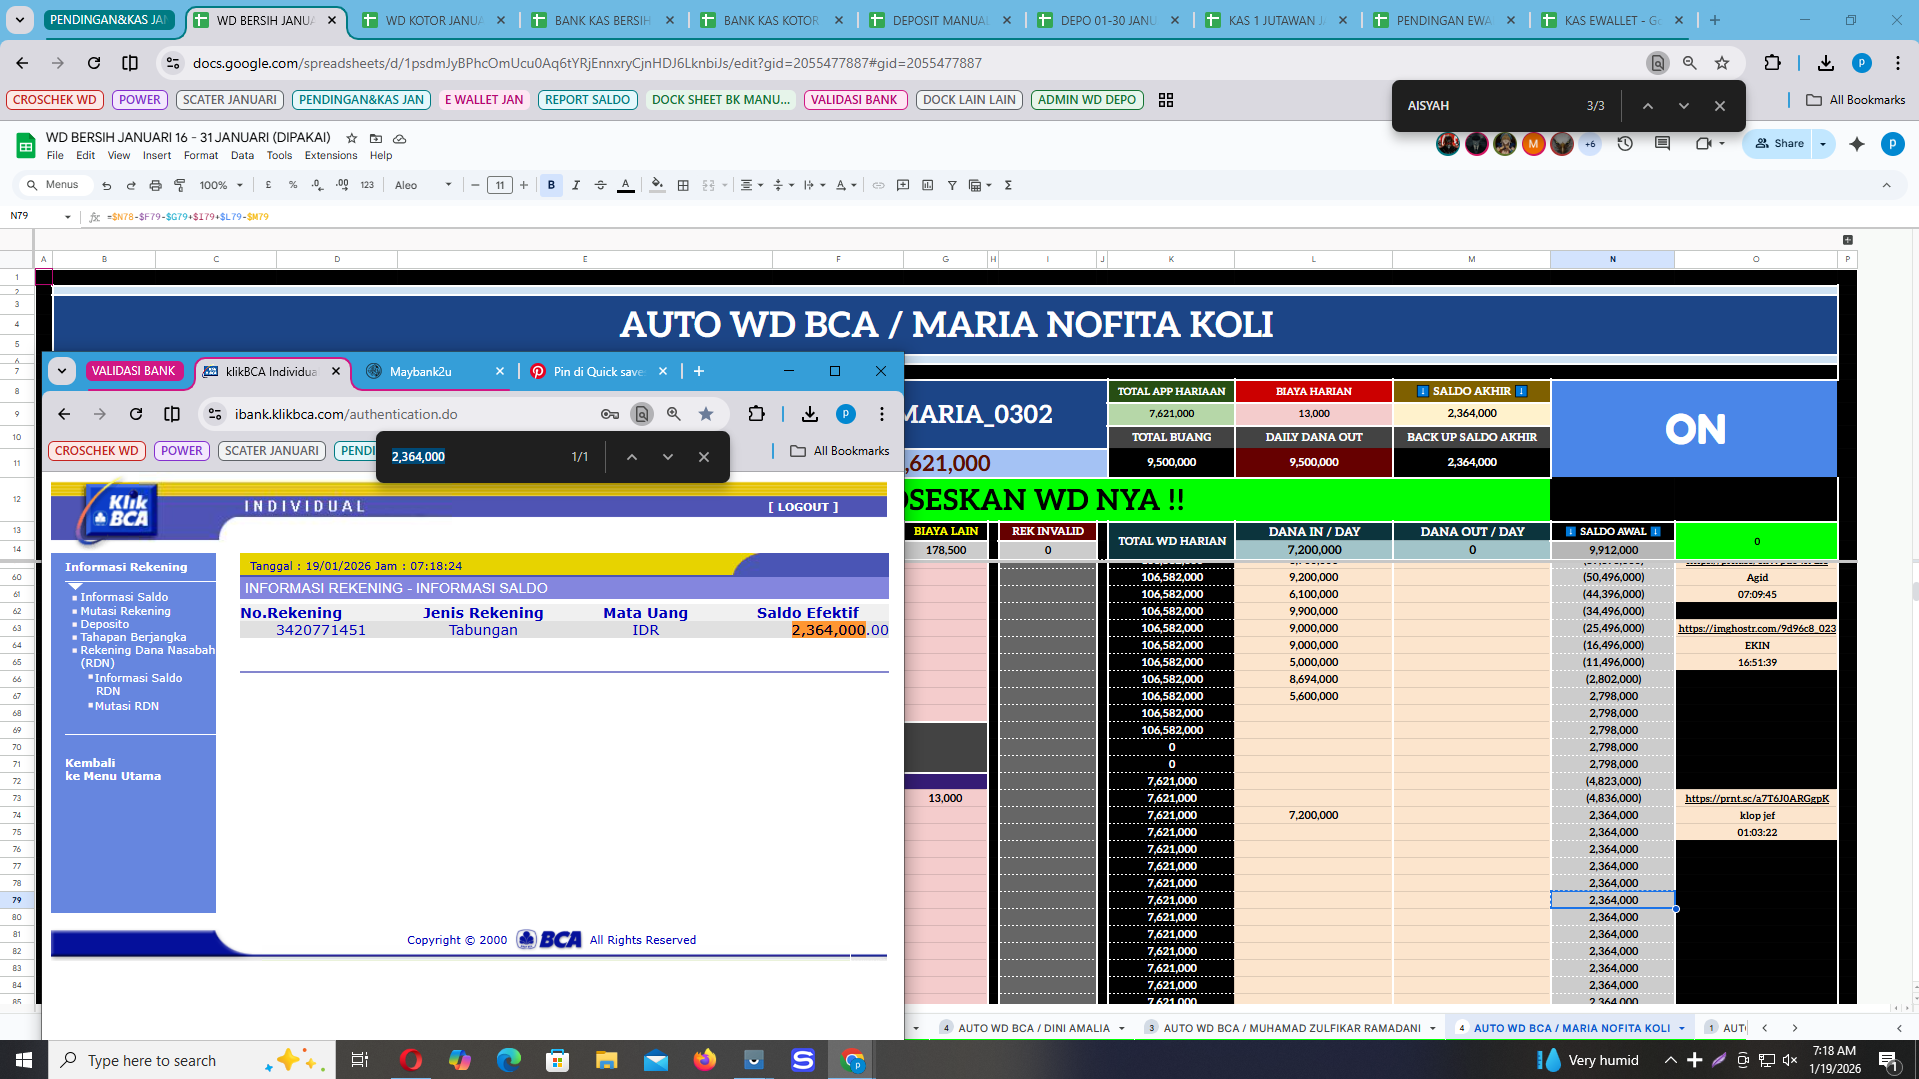The image size is (1919, 1079).
Task: Switch to the Maybank2u tab in klikBCA window
Action: point(434,371)
